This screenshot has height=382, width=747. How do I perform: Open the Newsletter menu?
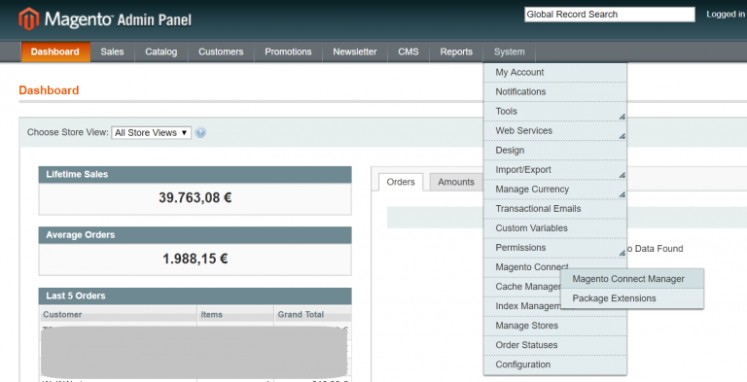[x=355, y=52]
